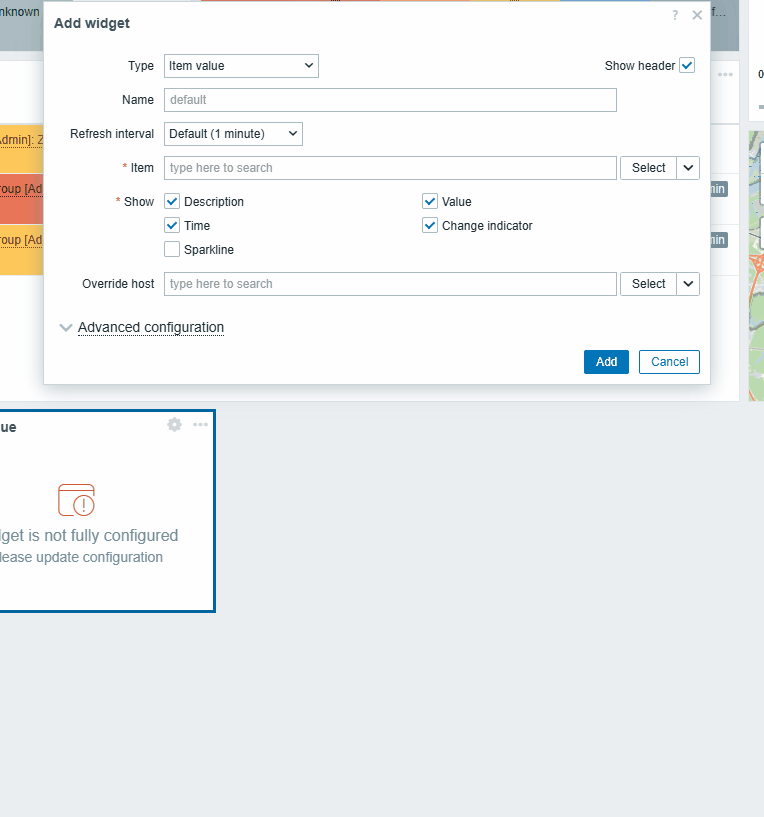764x817 pixels.
Task: Open the Type dropdown
Action: click(241, 66)
